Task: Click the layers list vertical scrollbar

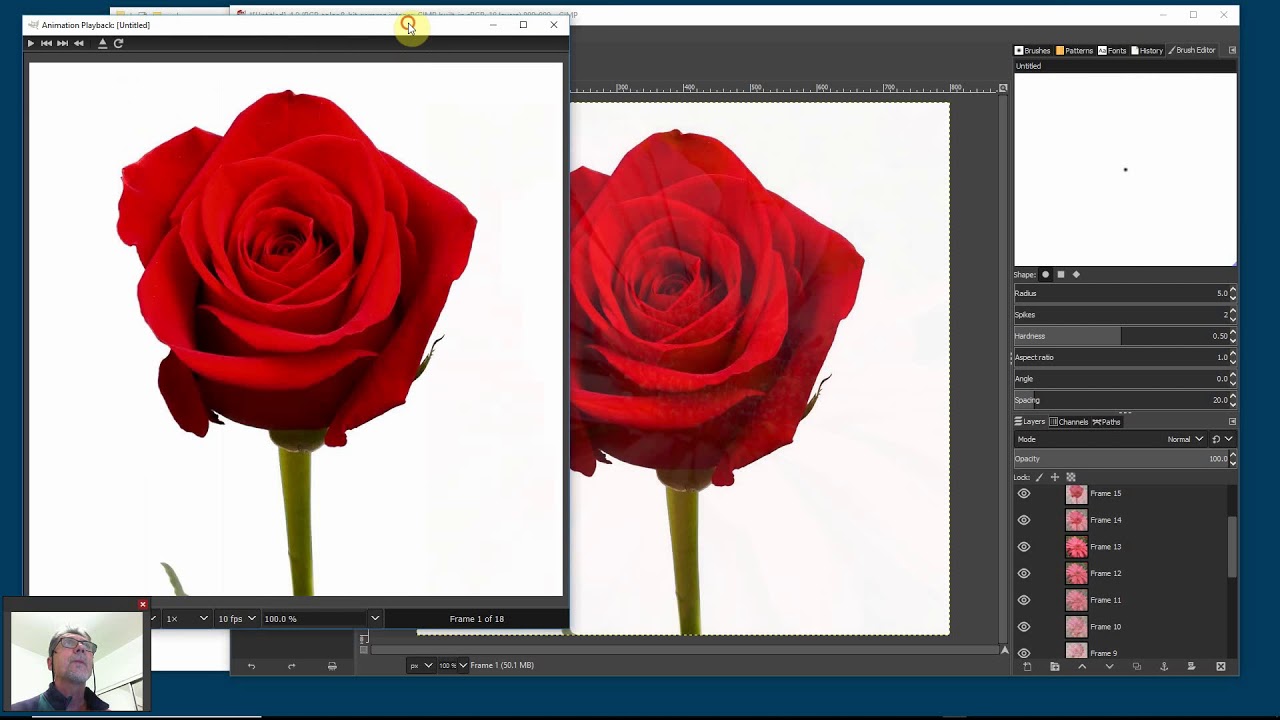Action: pyautogui.click(x=1232, y=546)
